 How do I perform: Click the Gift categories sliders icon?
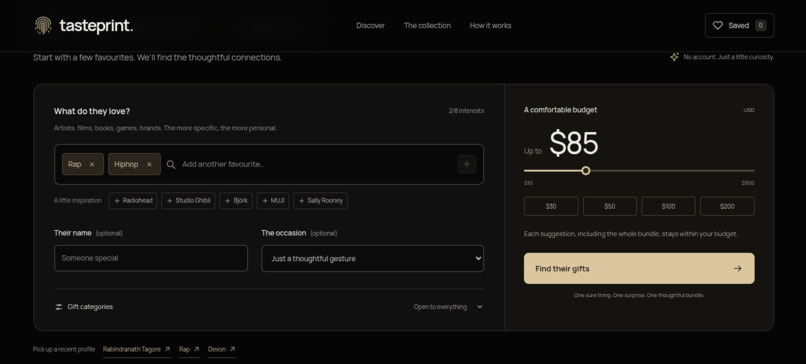point(59,307)
